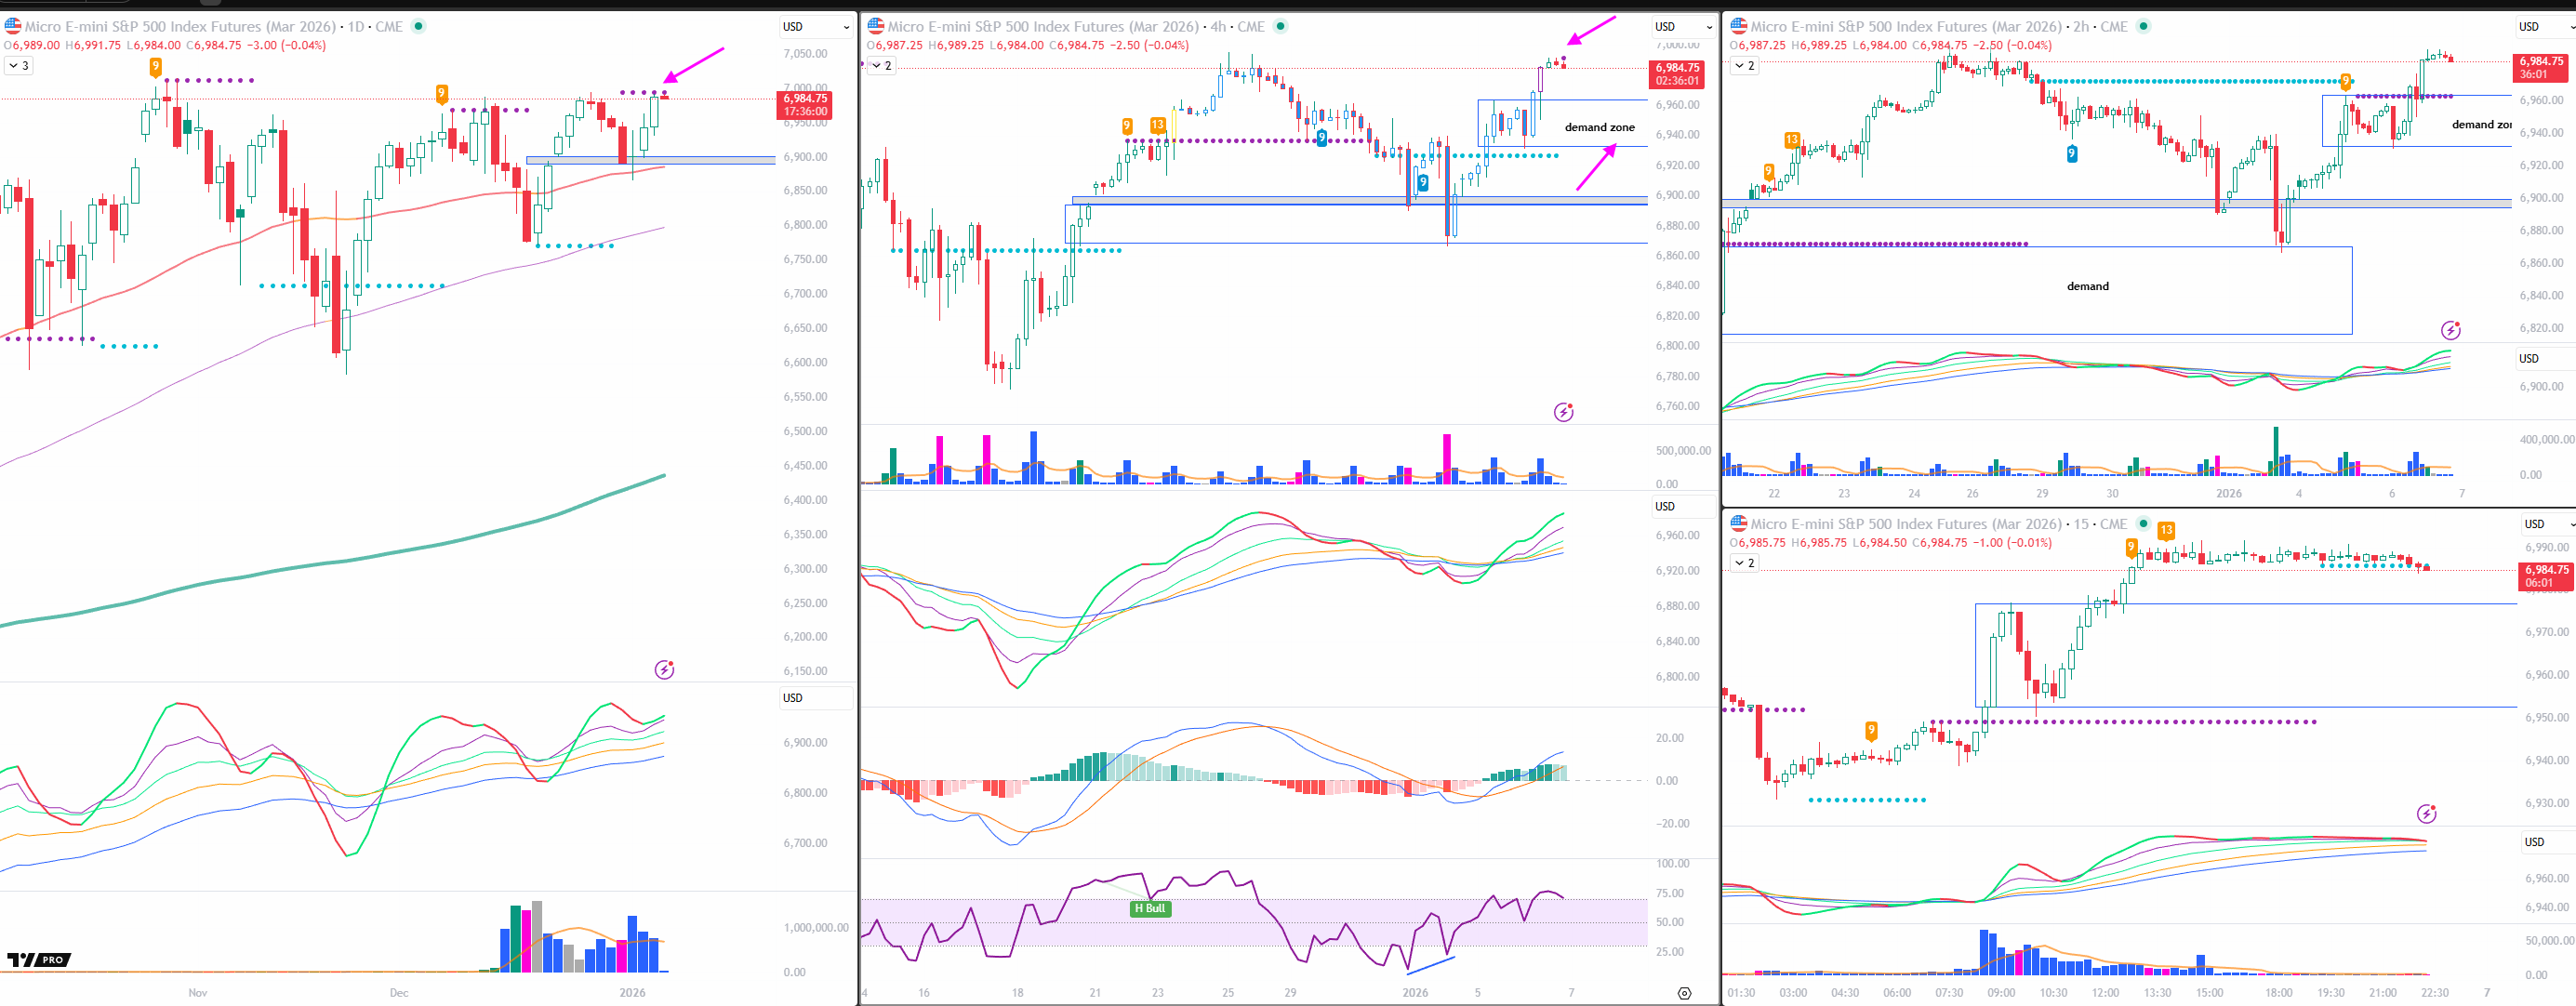Expand the 3 indicators legend on daily chart

19,65
